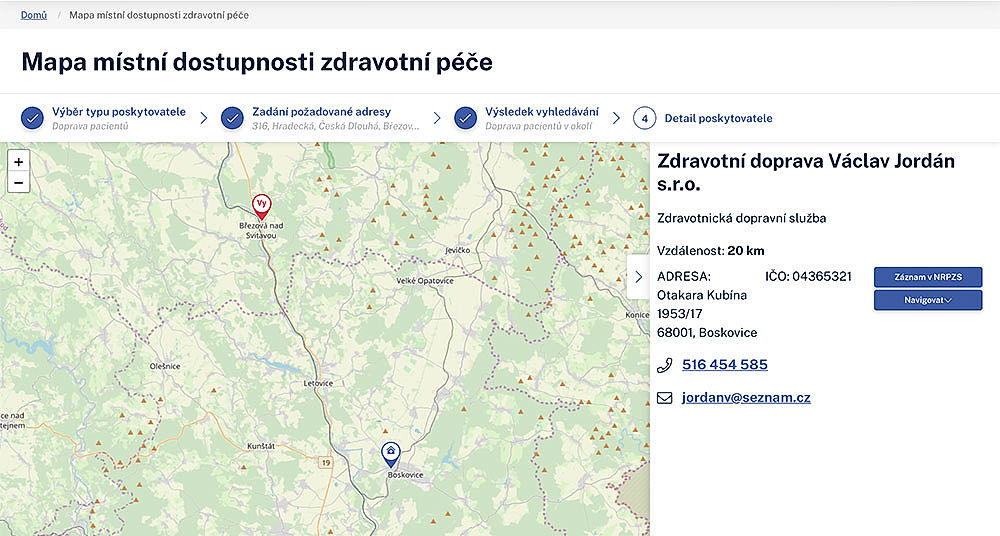
Task: Email jordanv@seznam.cz
Action: tap(746, 398)
